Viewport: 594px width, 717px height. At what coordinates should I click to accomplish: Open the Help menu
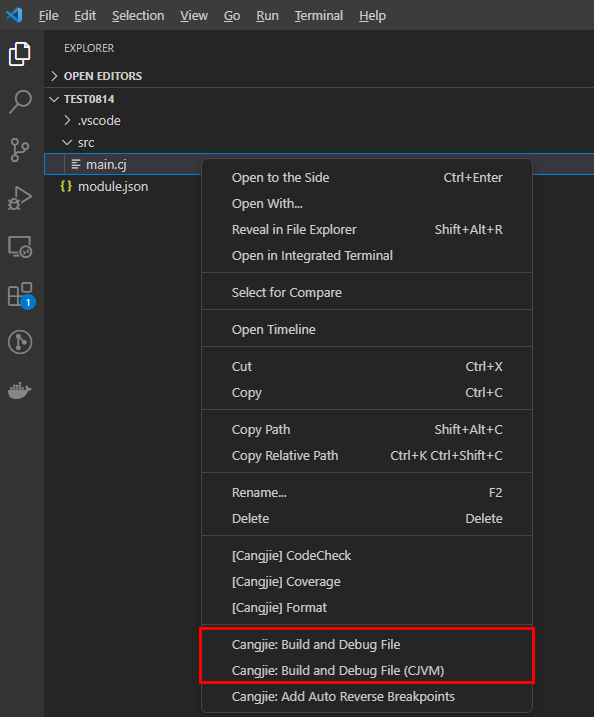(x=372, y=16)
